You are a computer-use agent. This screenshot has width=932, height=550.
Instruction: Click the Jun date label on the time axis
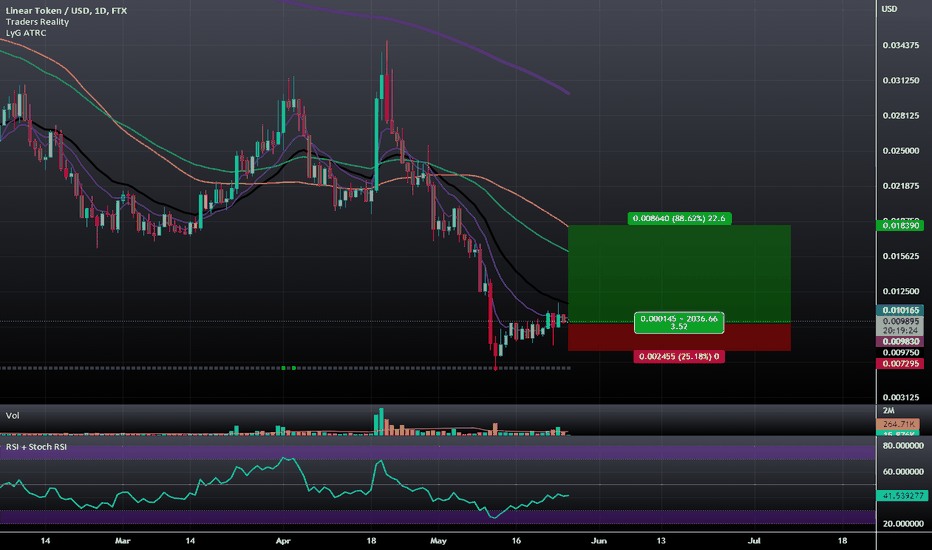pos(599,540)
